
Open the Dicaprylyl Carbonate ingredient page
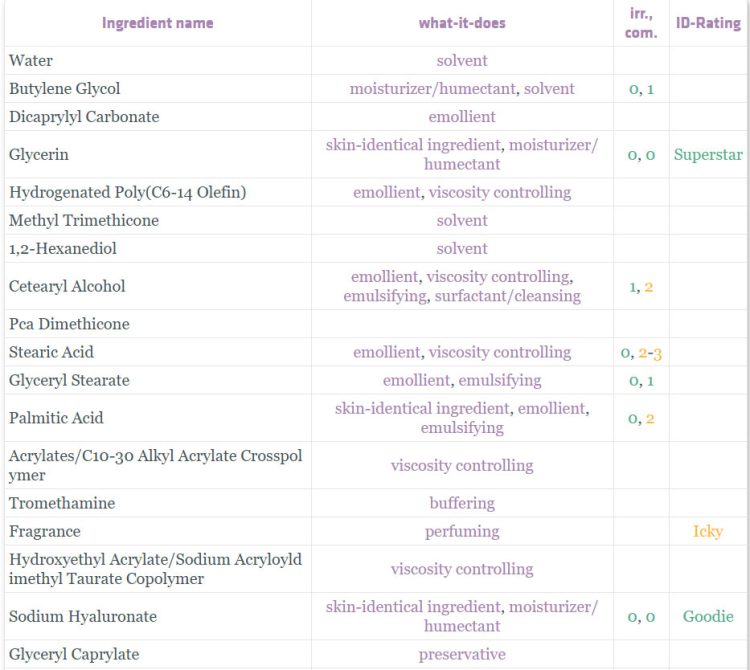(x=84, y=117)
